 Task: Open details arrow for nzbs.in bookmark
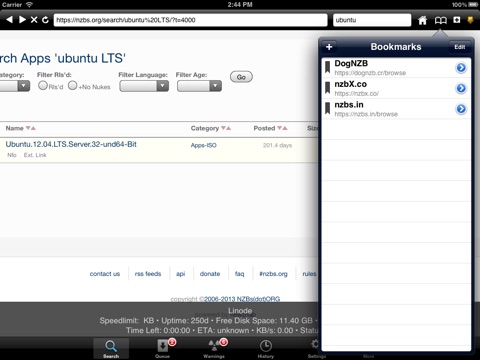point(461,109)
